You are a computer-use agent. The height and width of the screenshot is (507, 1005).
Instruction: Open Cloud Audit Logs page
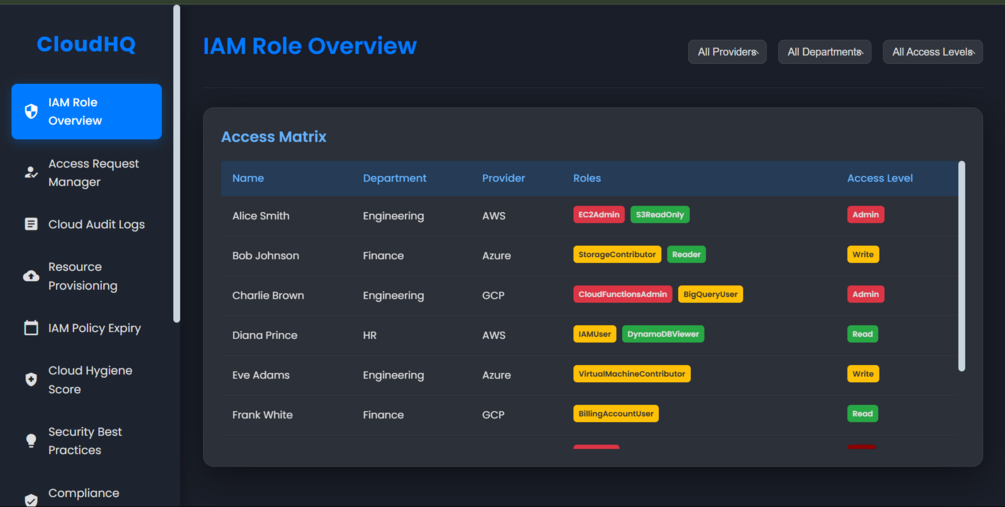click(87, 224)
